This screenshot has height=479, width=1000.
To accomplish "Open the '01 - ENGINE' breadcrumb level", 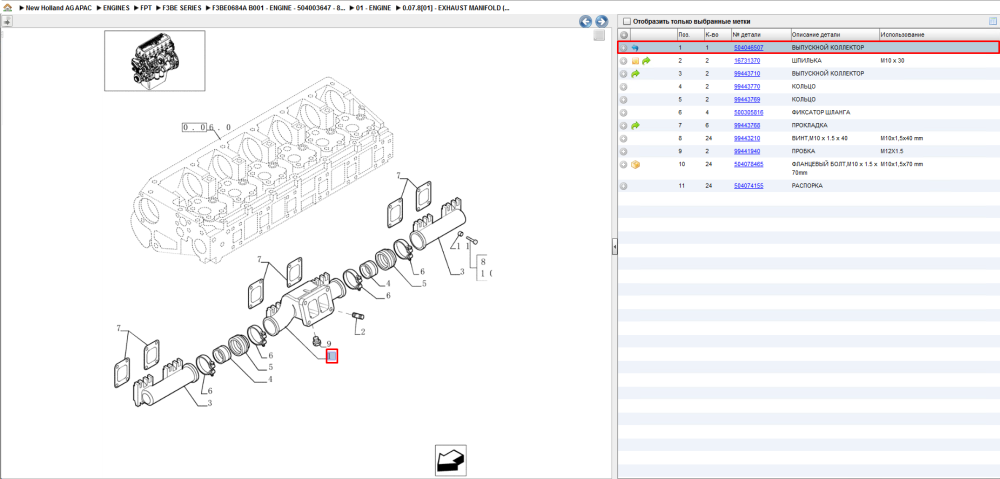I will 374,8.
